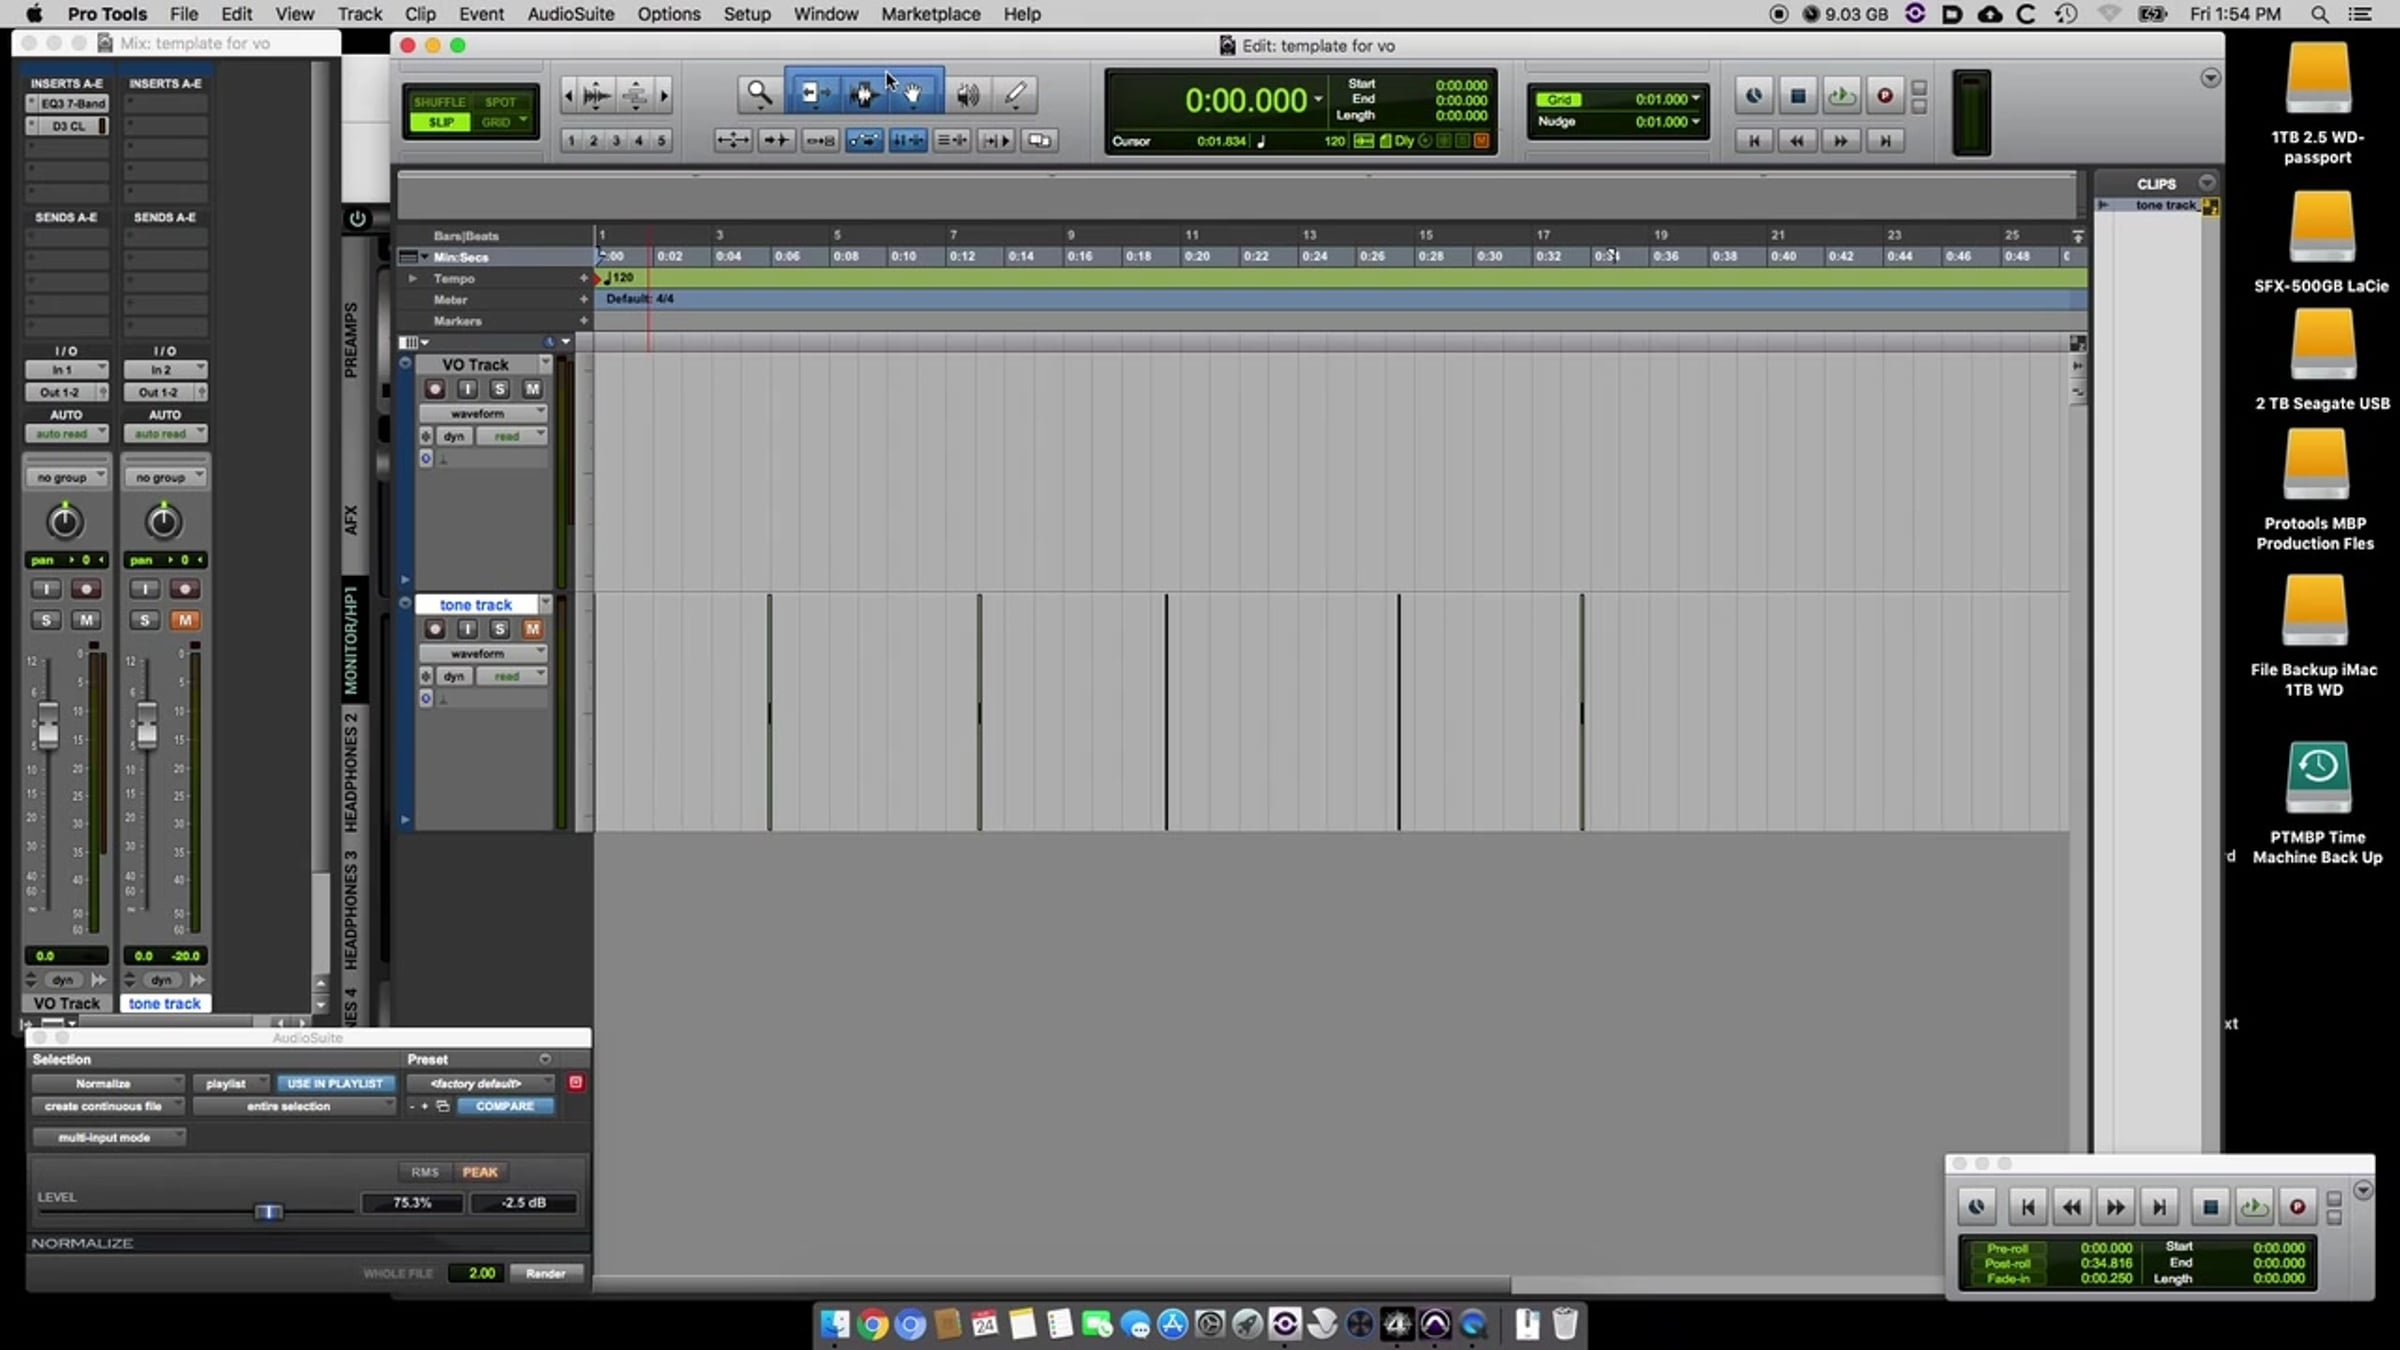Mute the VO Track in Edit window
This screenshot has width=2400, height=1350.
532,389
